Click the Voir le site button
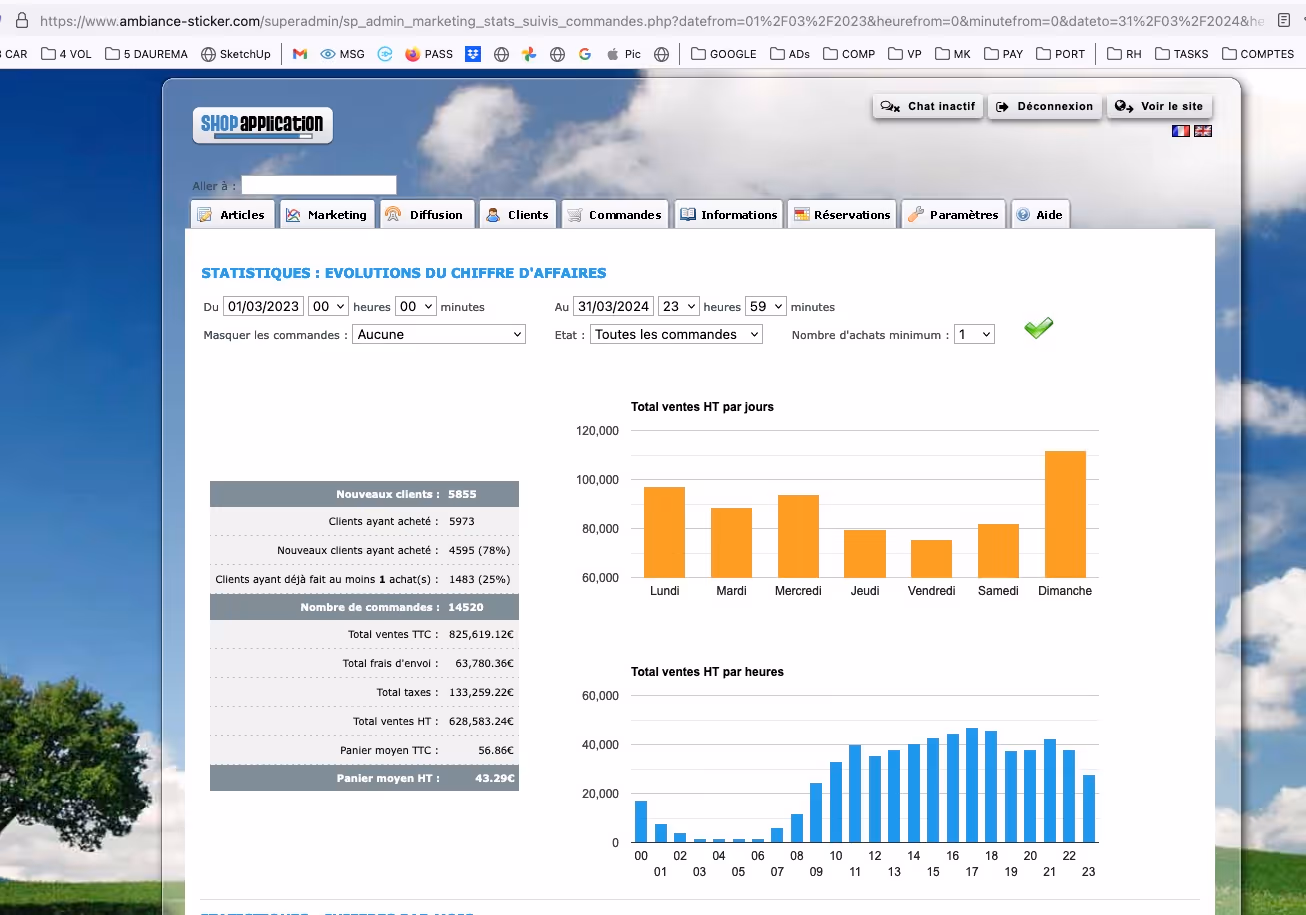 click(1160, 106)
